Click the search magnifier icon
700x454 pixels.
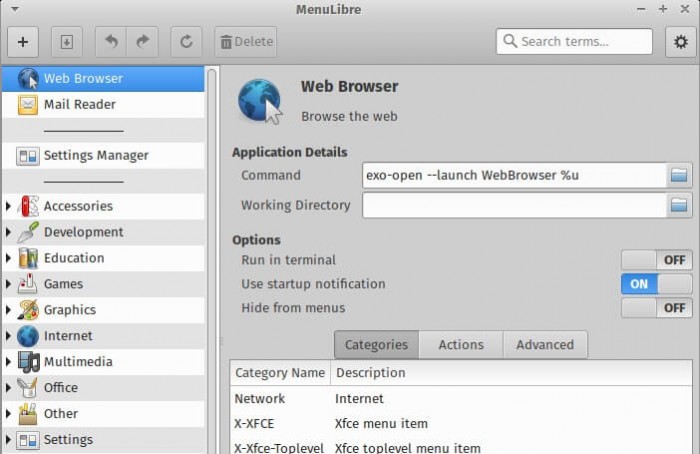click(x=510, y=41)
